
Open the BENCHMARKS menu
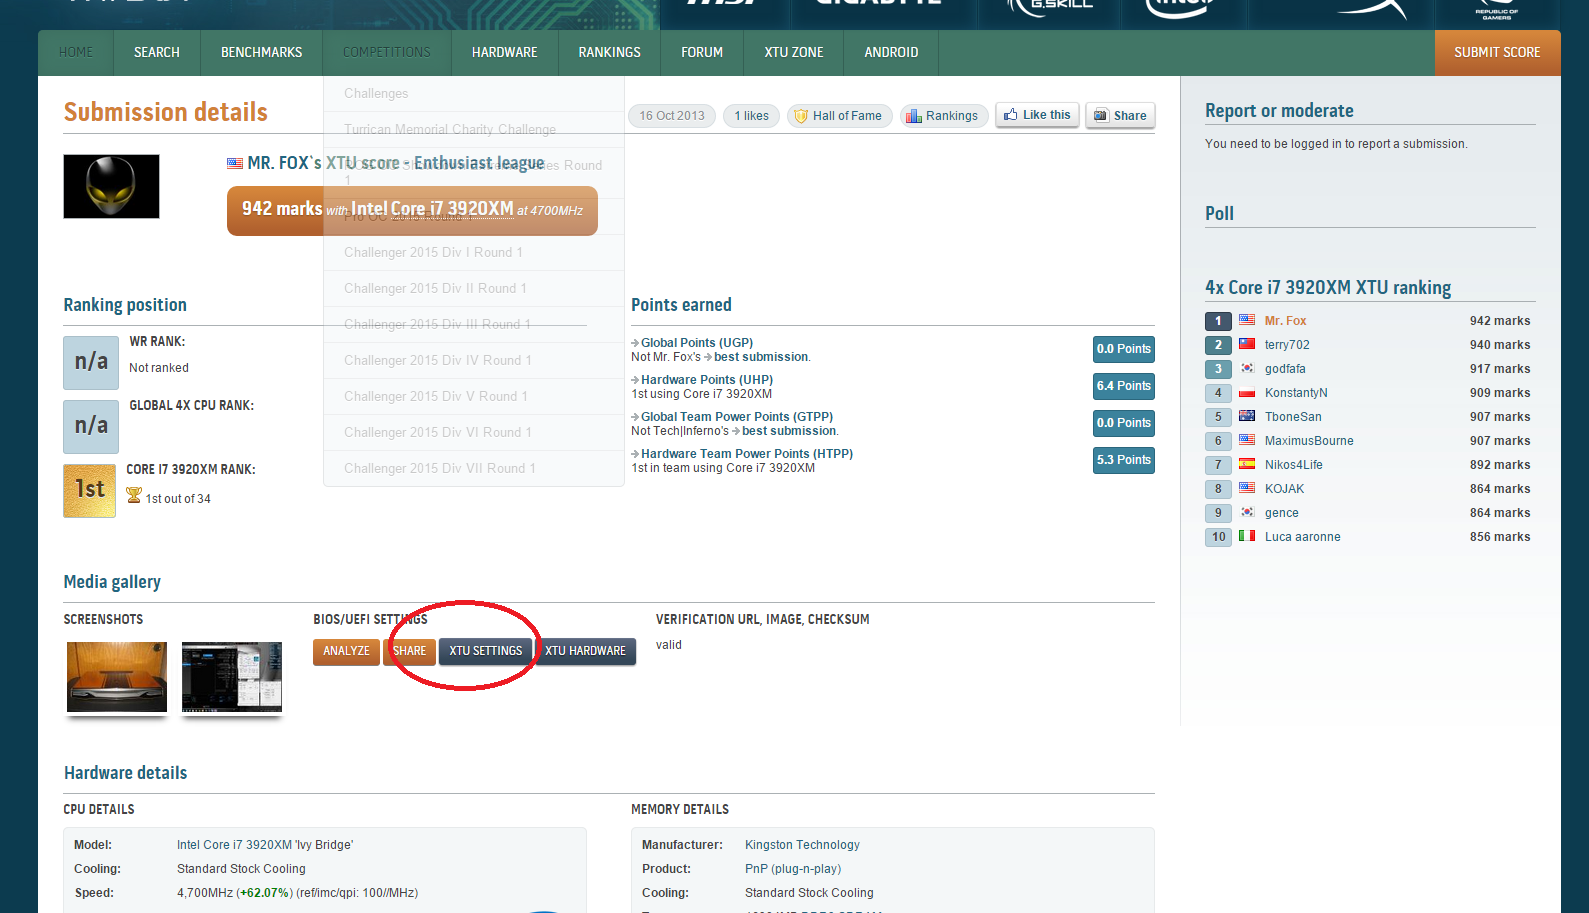click(x=261, y=53)
